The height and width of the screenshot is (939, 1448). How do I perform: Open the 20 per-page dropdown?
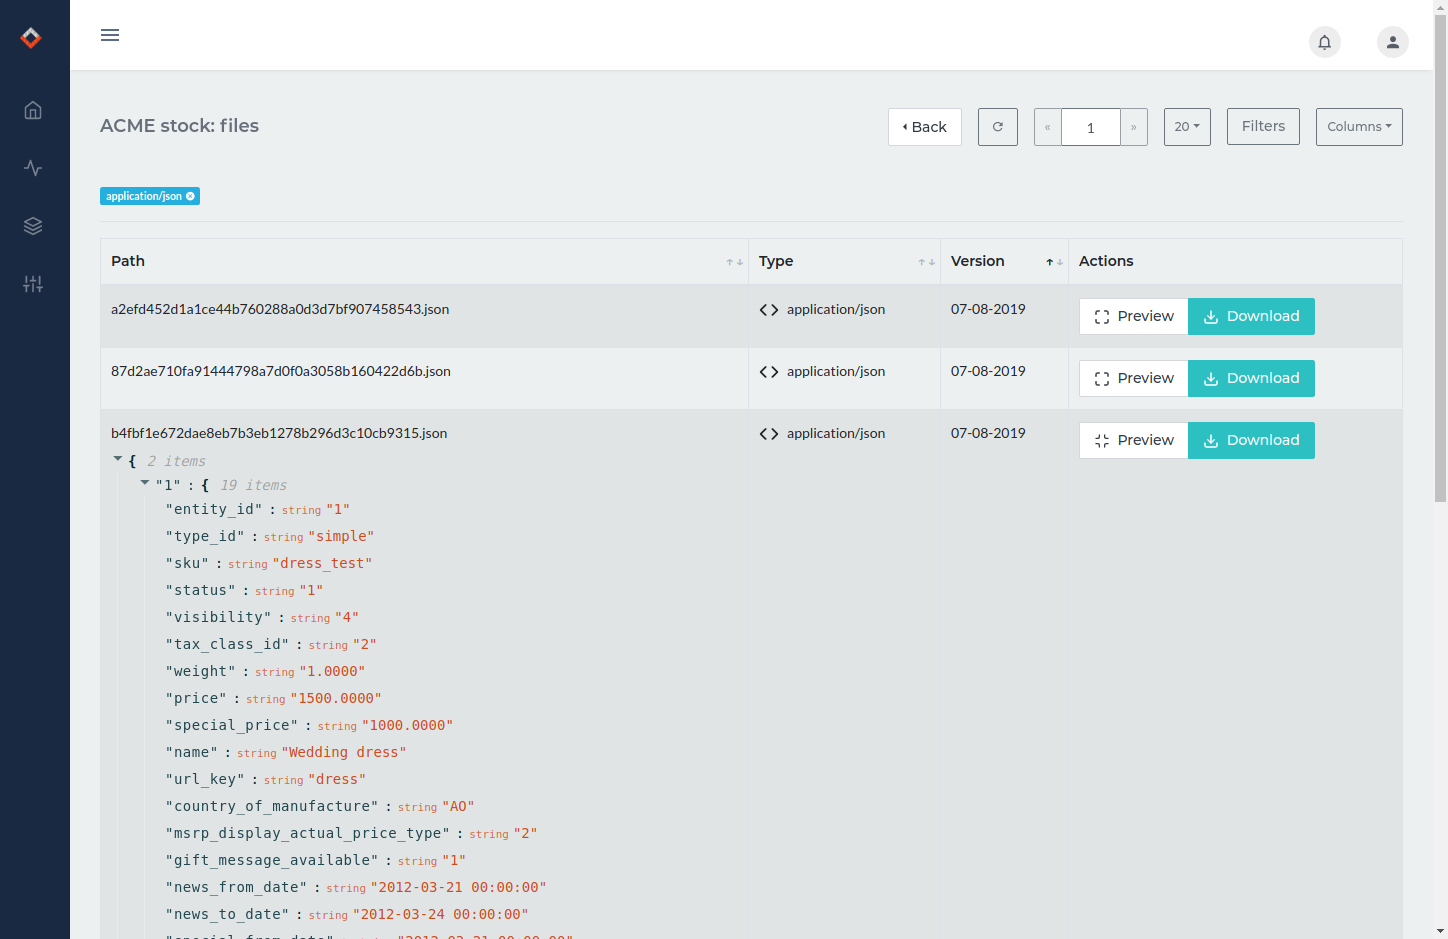tap(1187, 127)
